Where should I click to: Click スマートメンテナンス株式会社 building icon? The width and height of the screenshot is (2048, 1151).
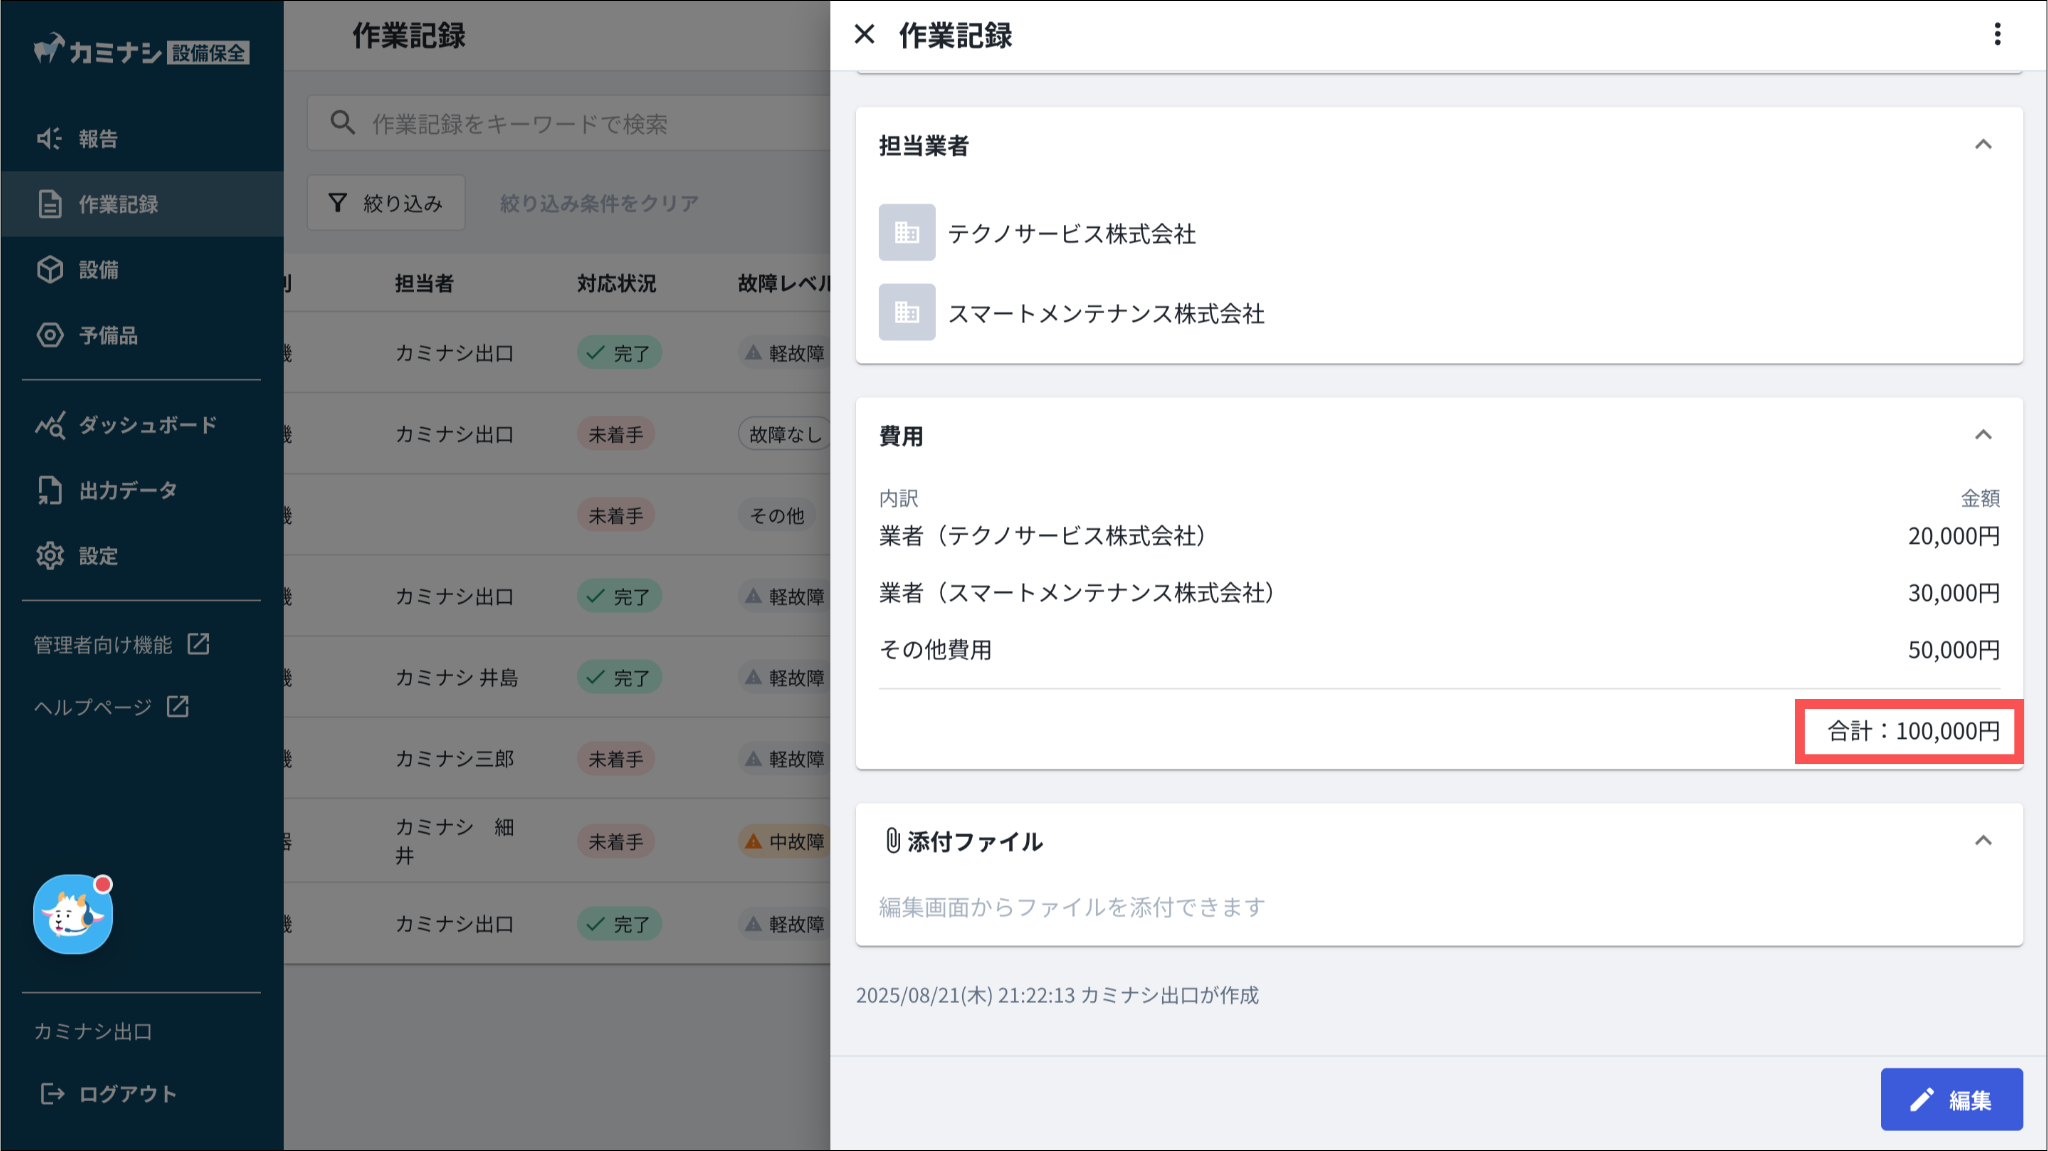pyautogui.click(x=907, y=313)
